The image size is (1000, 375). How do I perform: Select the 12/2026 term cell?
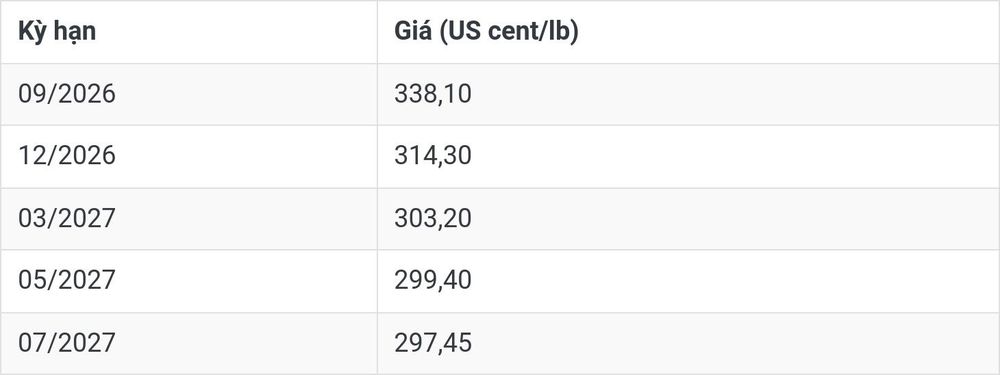pos(189,156)
